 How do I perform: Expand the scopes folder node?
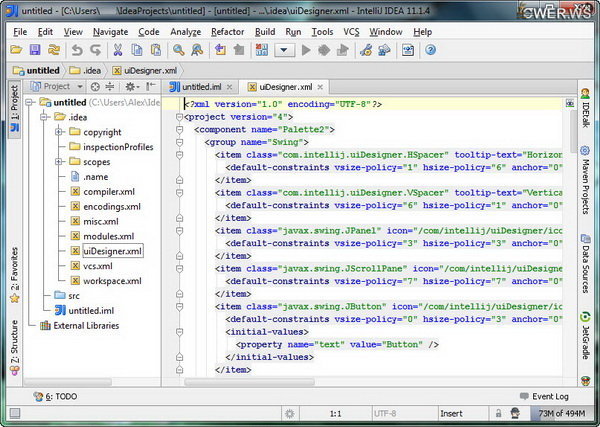pos(60,162)
